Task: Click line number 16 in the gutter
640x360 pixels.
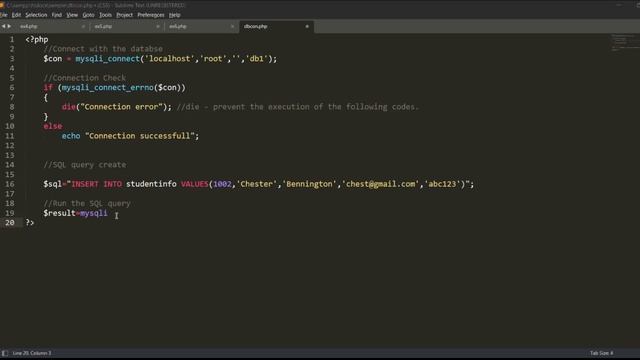Action: [10, 184]
